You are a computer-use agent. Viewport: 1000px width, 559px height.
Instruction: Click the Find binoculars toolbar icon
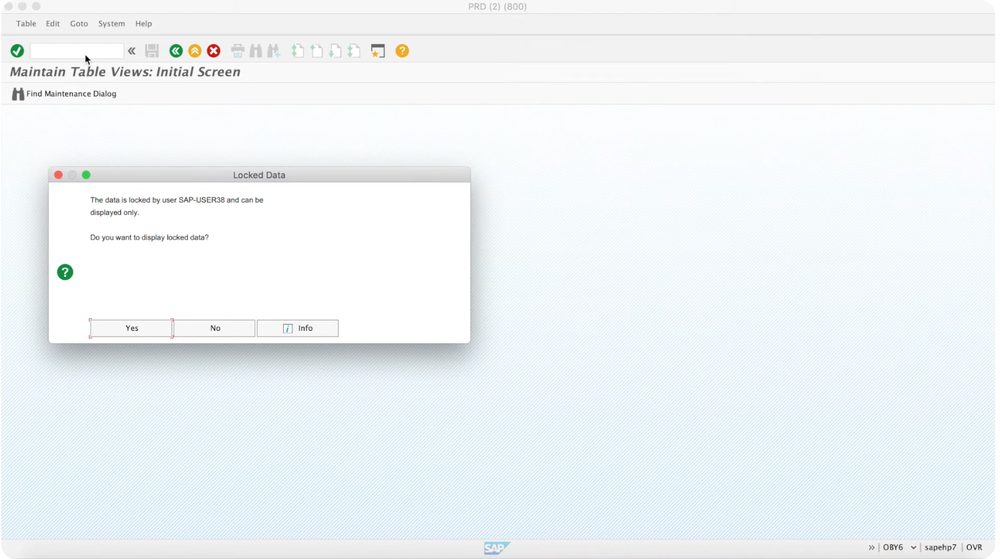(256, 51)
